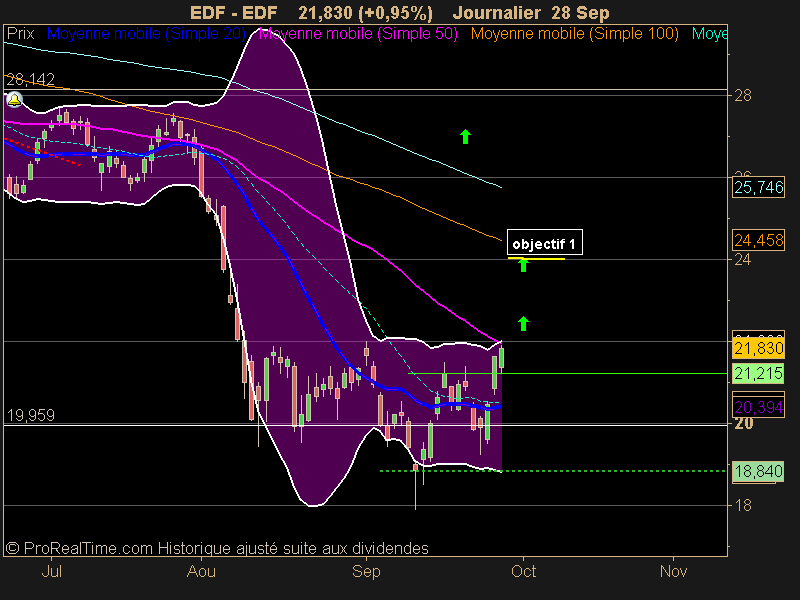Select the "Moyenne mobile (Simple 50)" legend label

point(358,34)
